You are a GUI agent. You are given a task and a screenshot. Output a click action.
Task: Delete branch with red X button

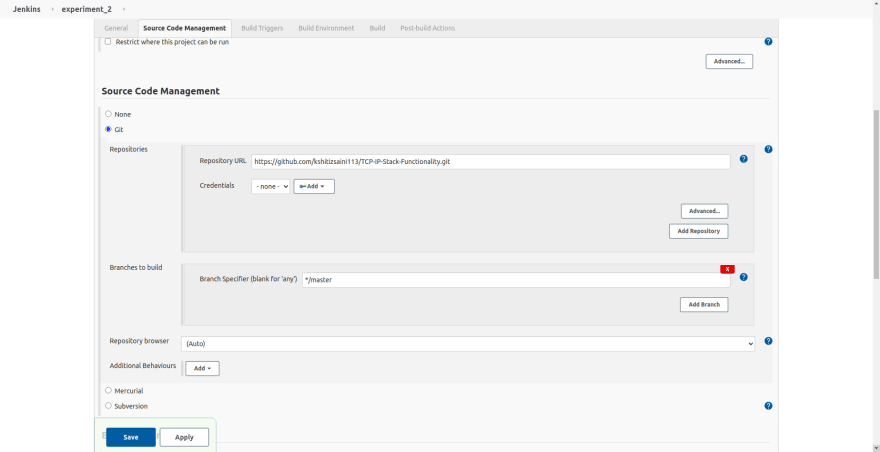click(x=727, y=269)
